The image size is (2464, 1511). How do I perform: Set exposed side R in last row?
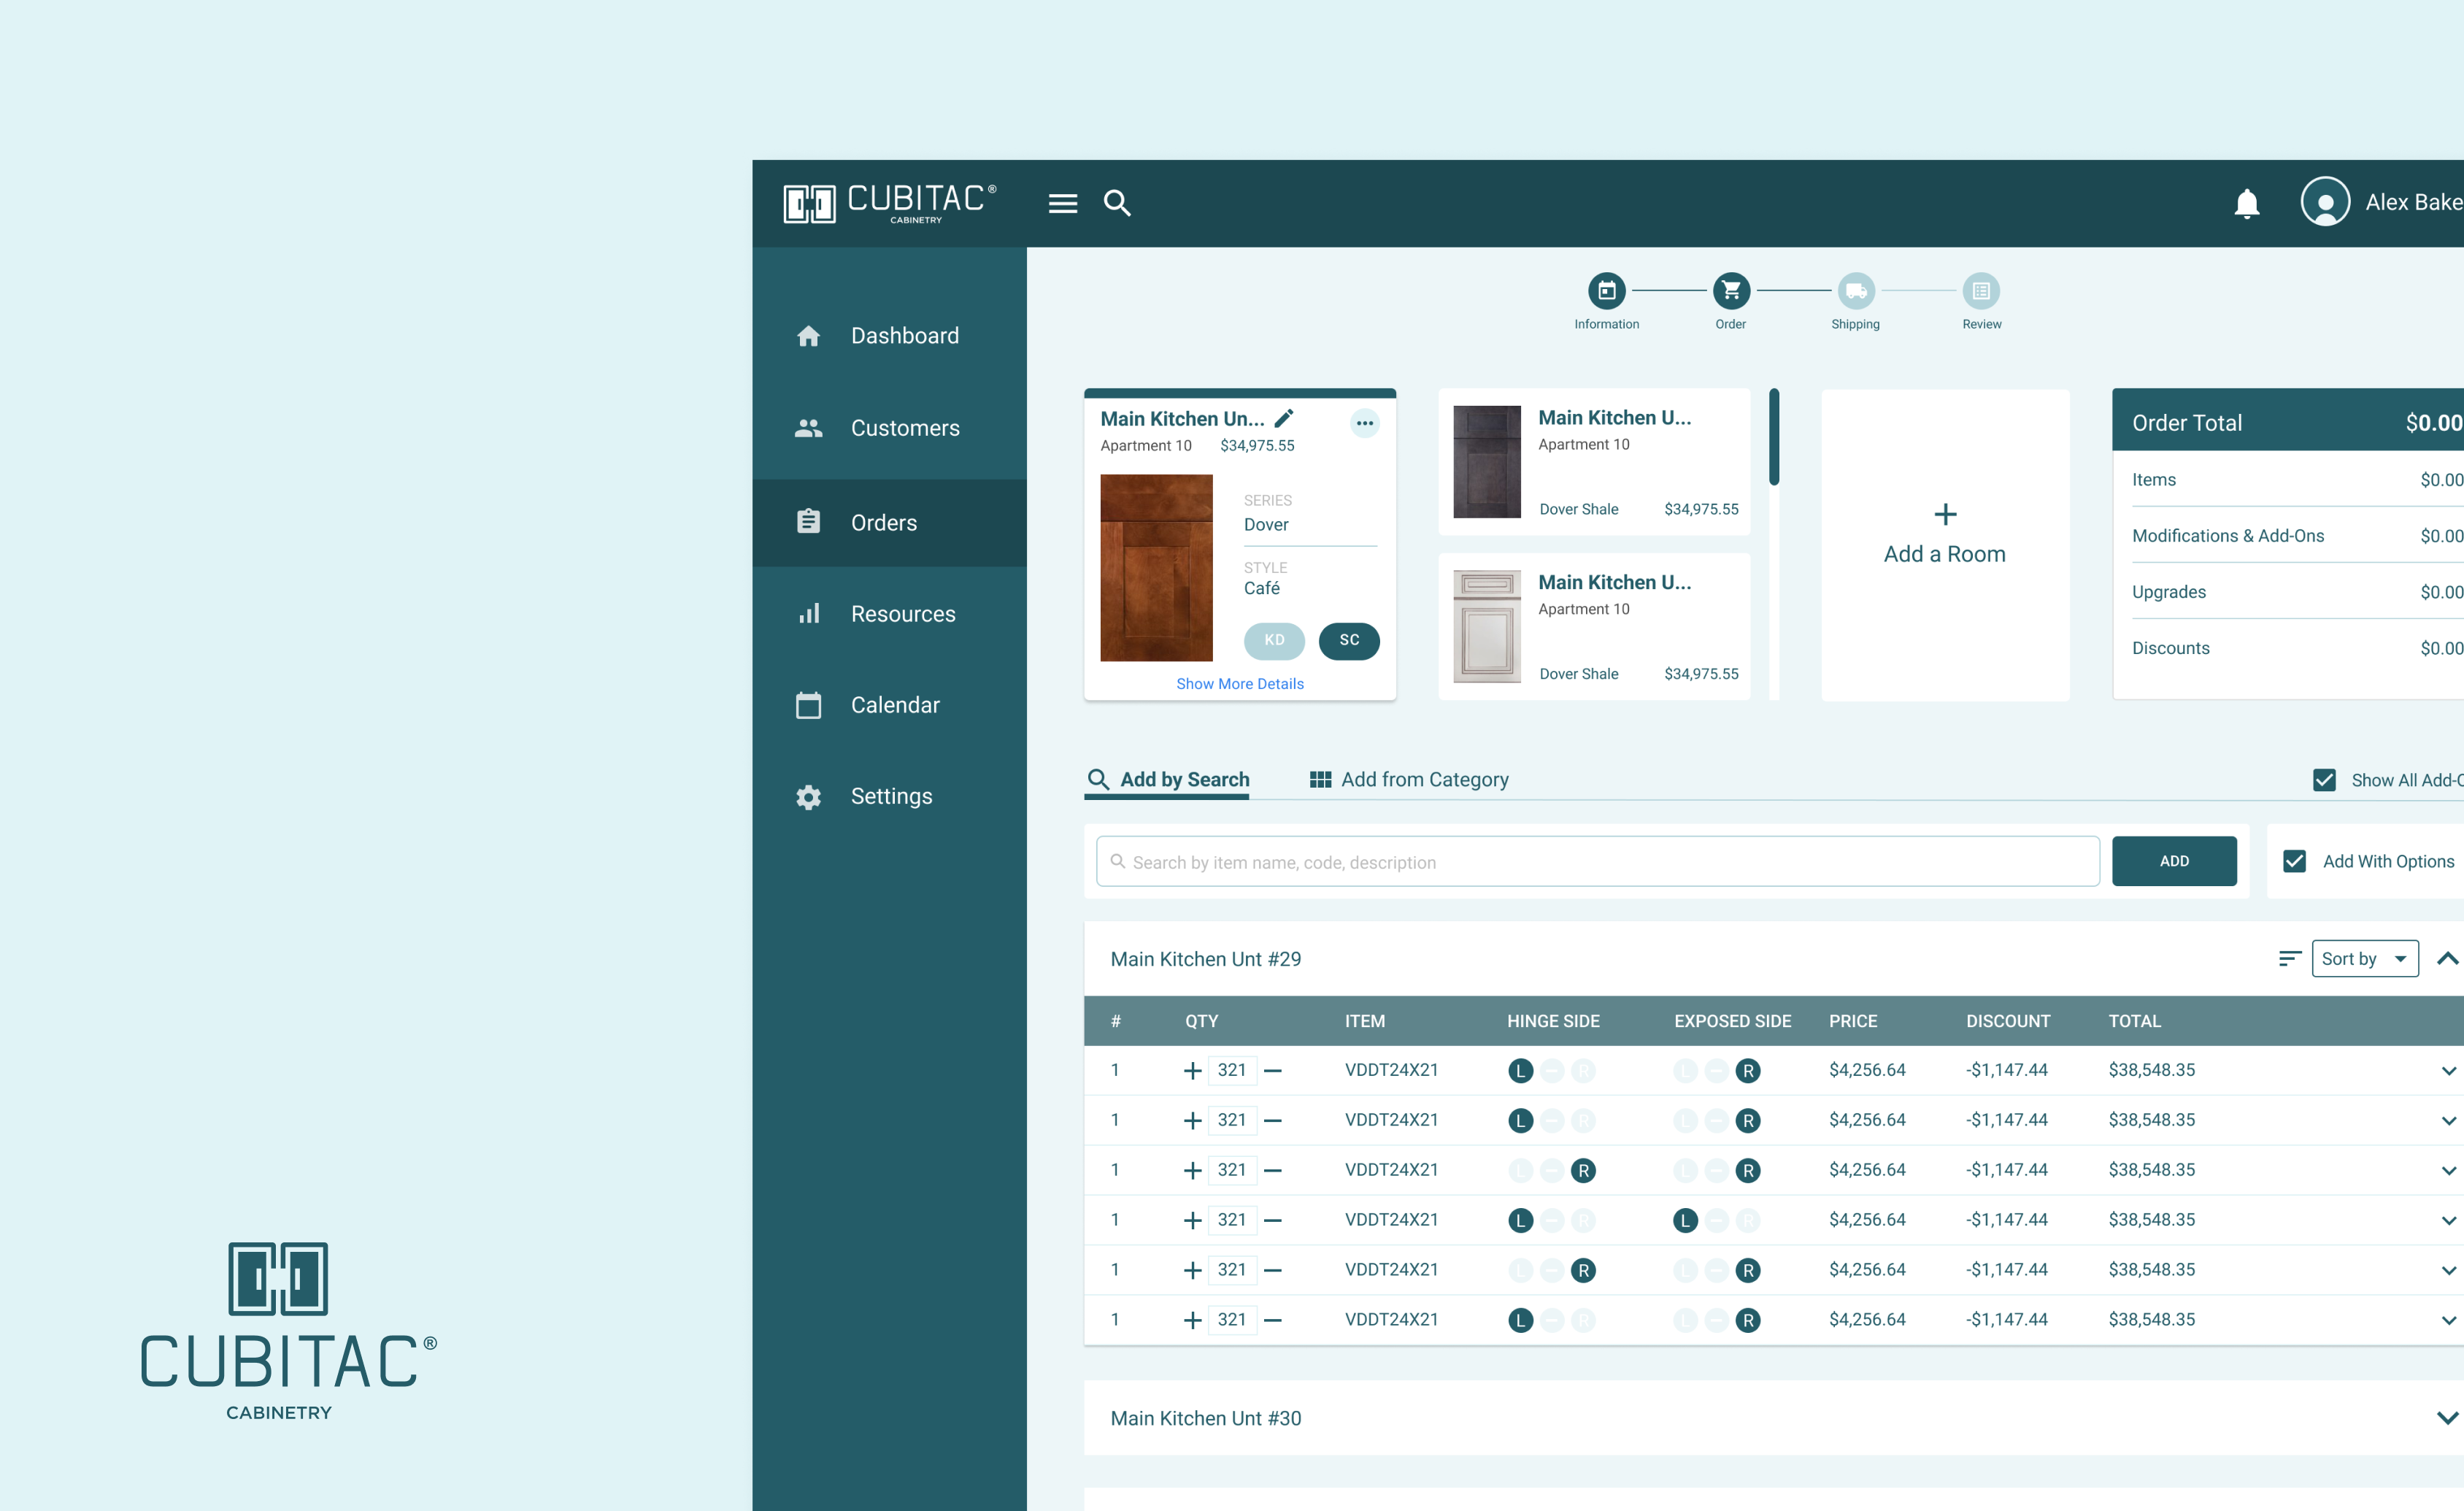[x=1748, y=1321]
